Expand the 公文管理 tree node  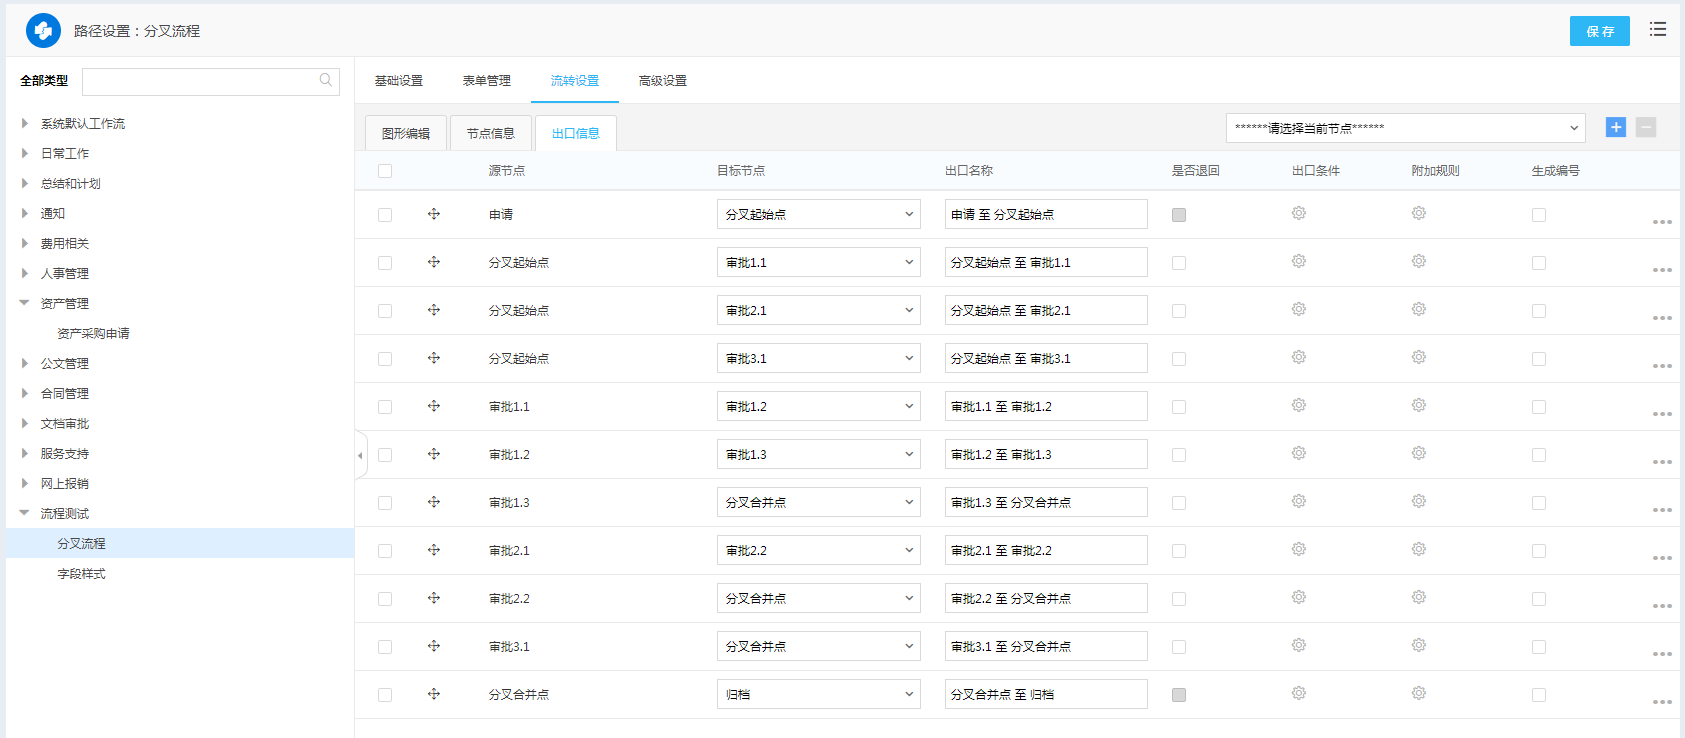[x=25, y=363]
